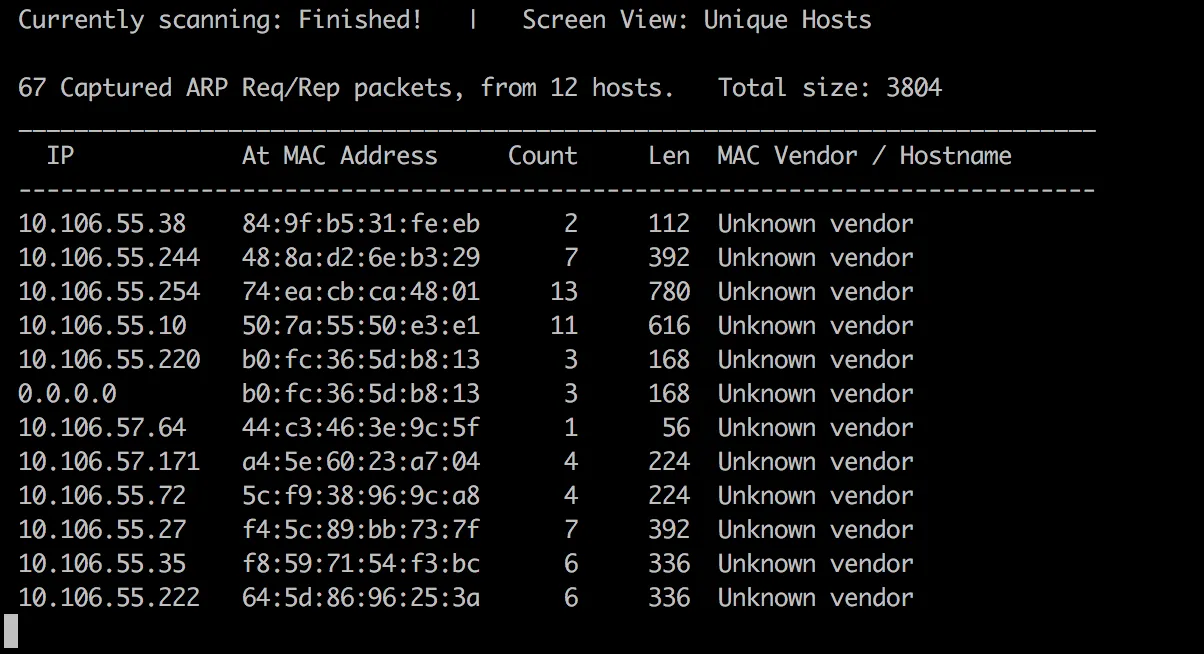This screenshot has height=654, width=1204.
Task: Click MAC address 50:7a:55:50:e3:e1
Action: [x=360, y=325]
